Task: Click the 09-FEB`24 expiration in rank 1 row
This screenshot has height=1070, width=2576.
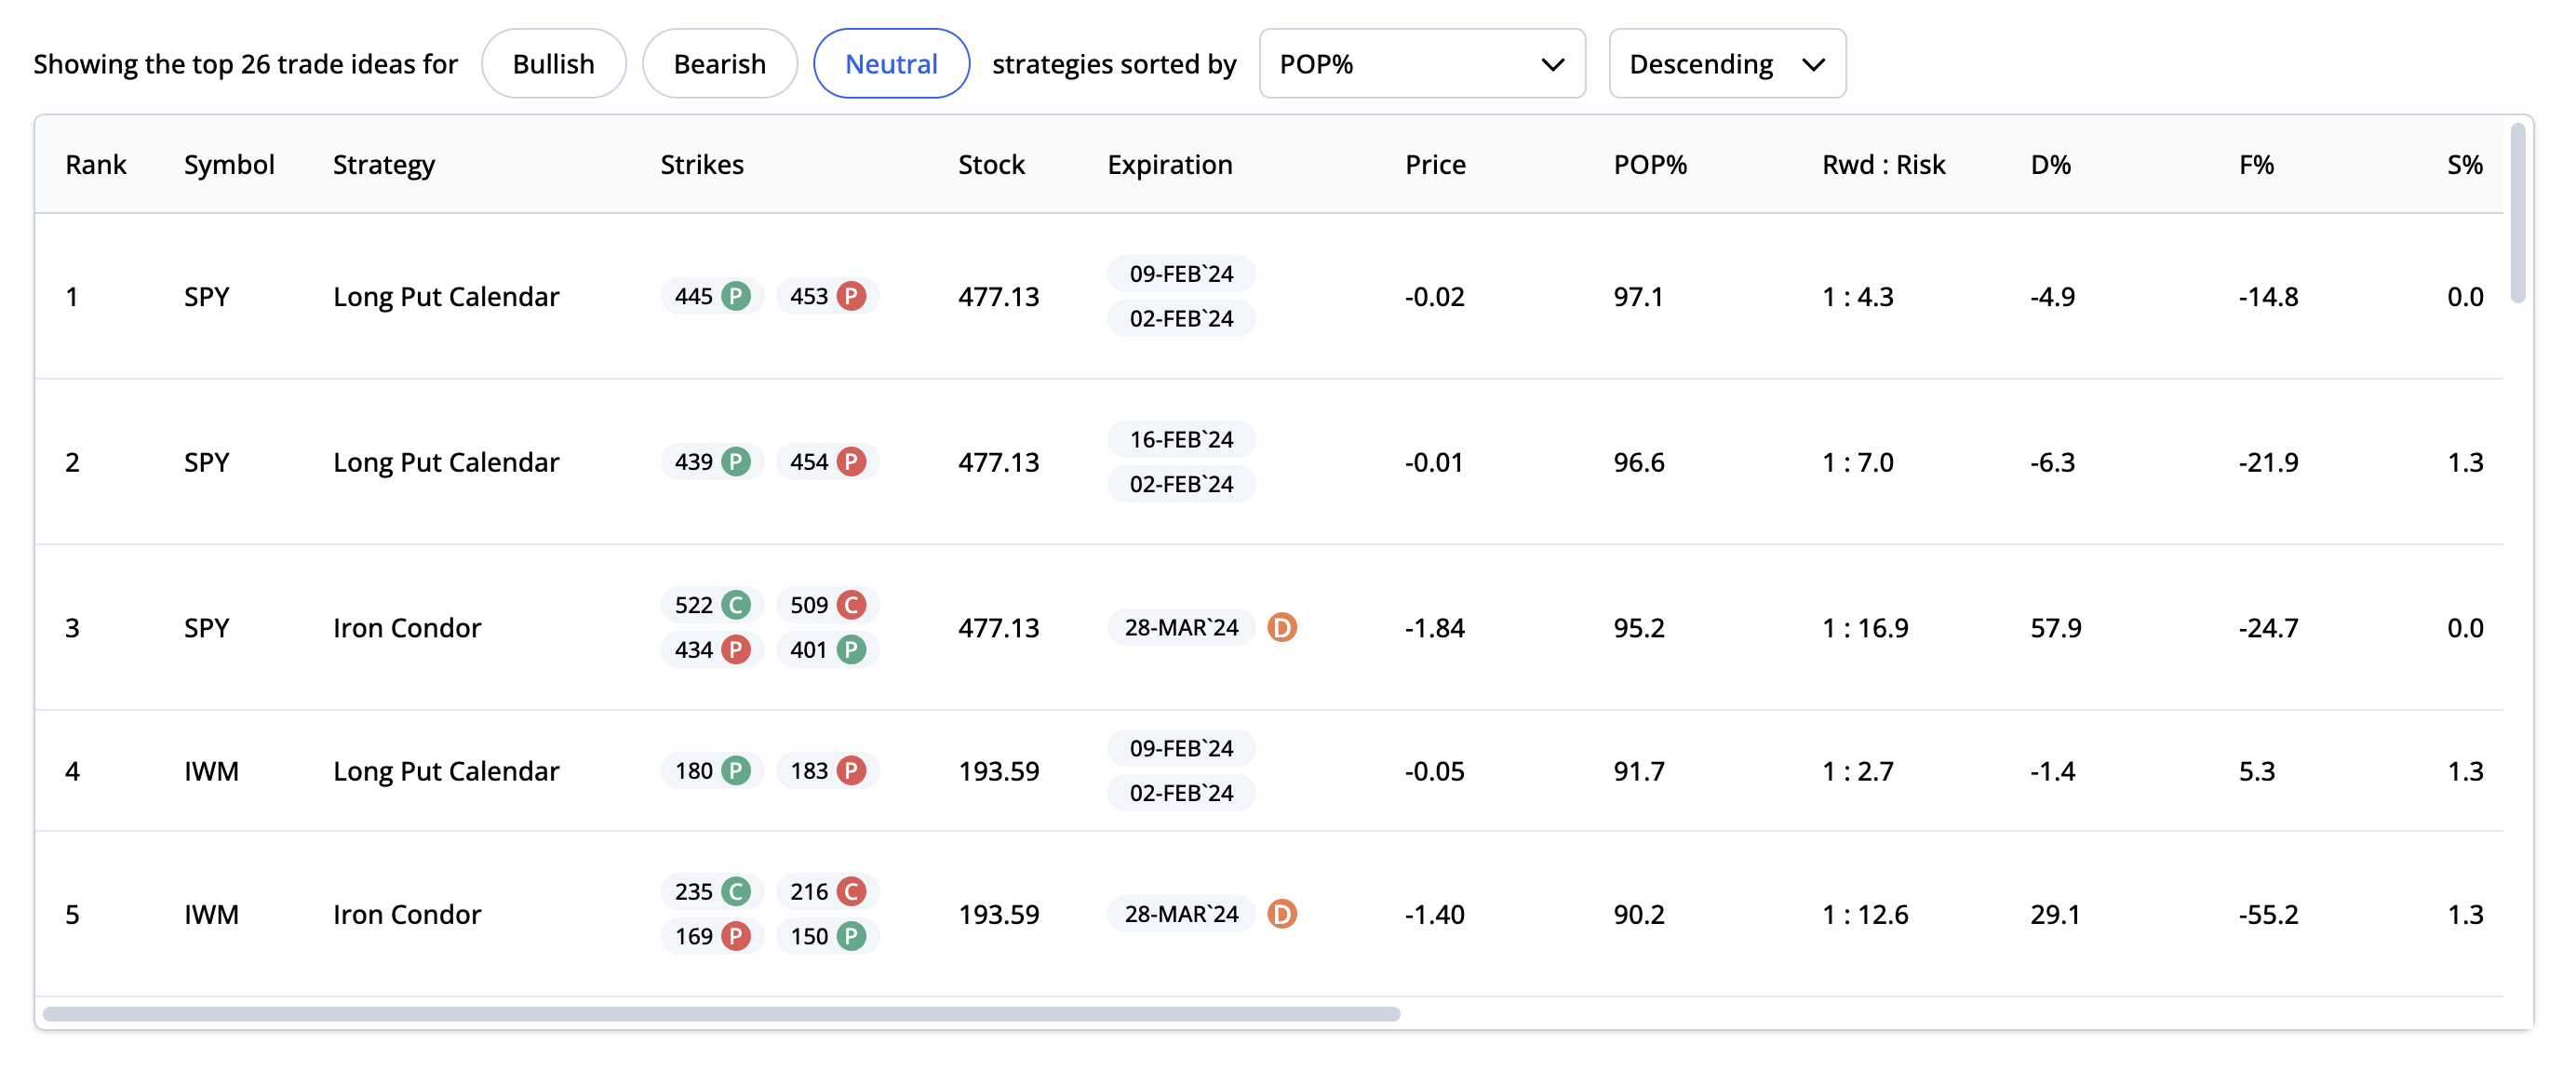Action: click(x=1181, y=274)
